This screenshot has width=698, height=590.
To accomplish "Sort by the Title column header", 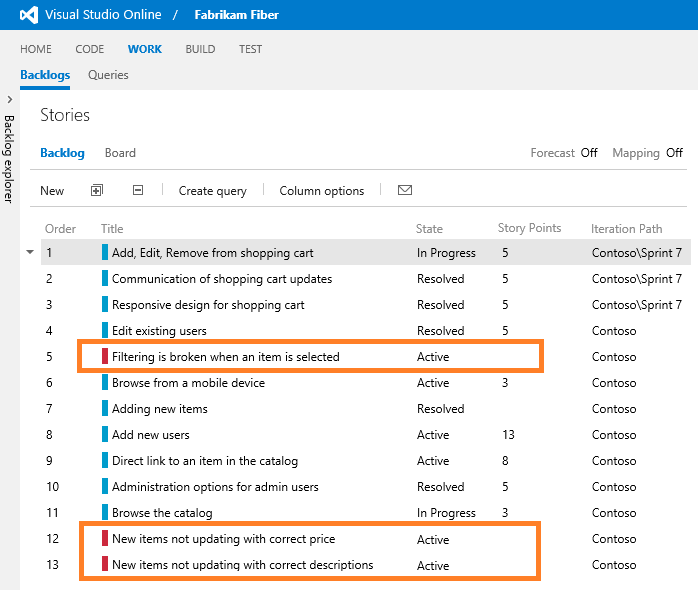I will [x=112, y=229].
